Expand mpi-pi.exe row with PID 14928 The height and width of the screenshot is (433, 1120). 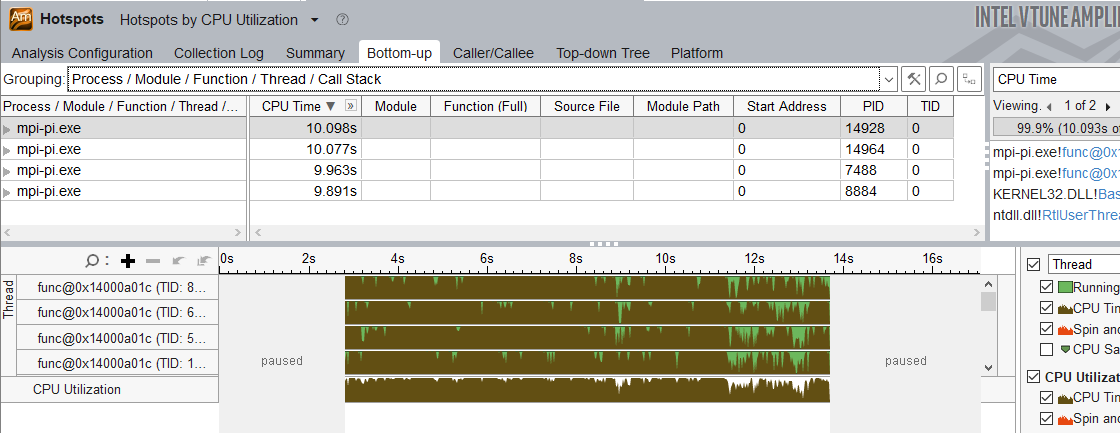[7, 129]
